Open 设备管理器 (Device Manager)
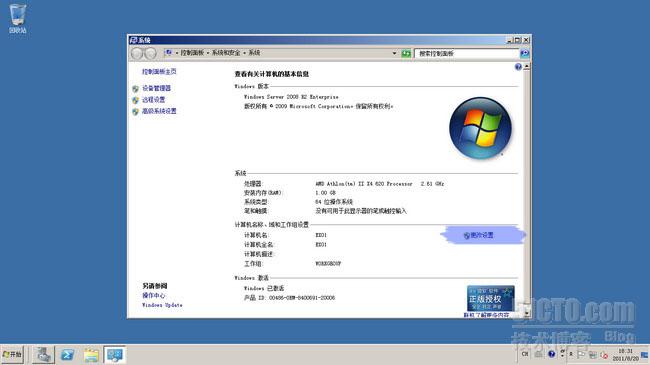The height and width of the screenshot is (365, 650). (156, 88)
